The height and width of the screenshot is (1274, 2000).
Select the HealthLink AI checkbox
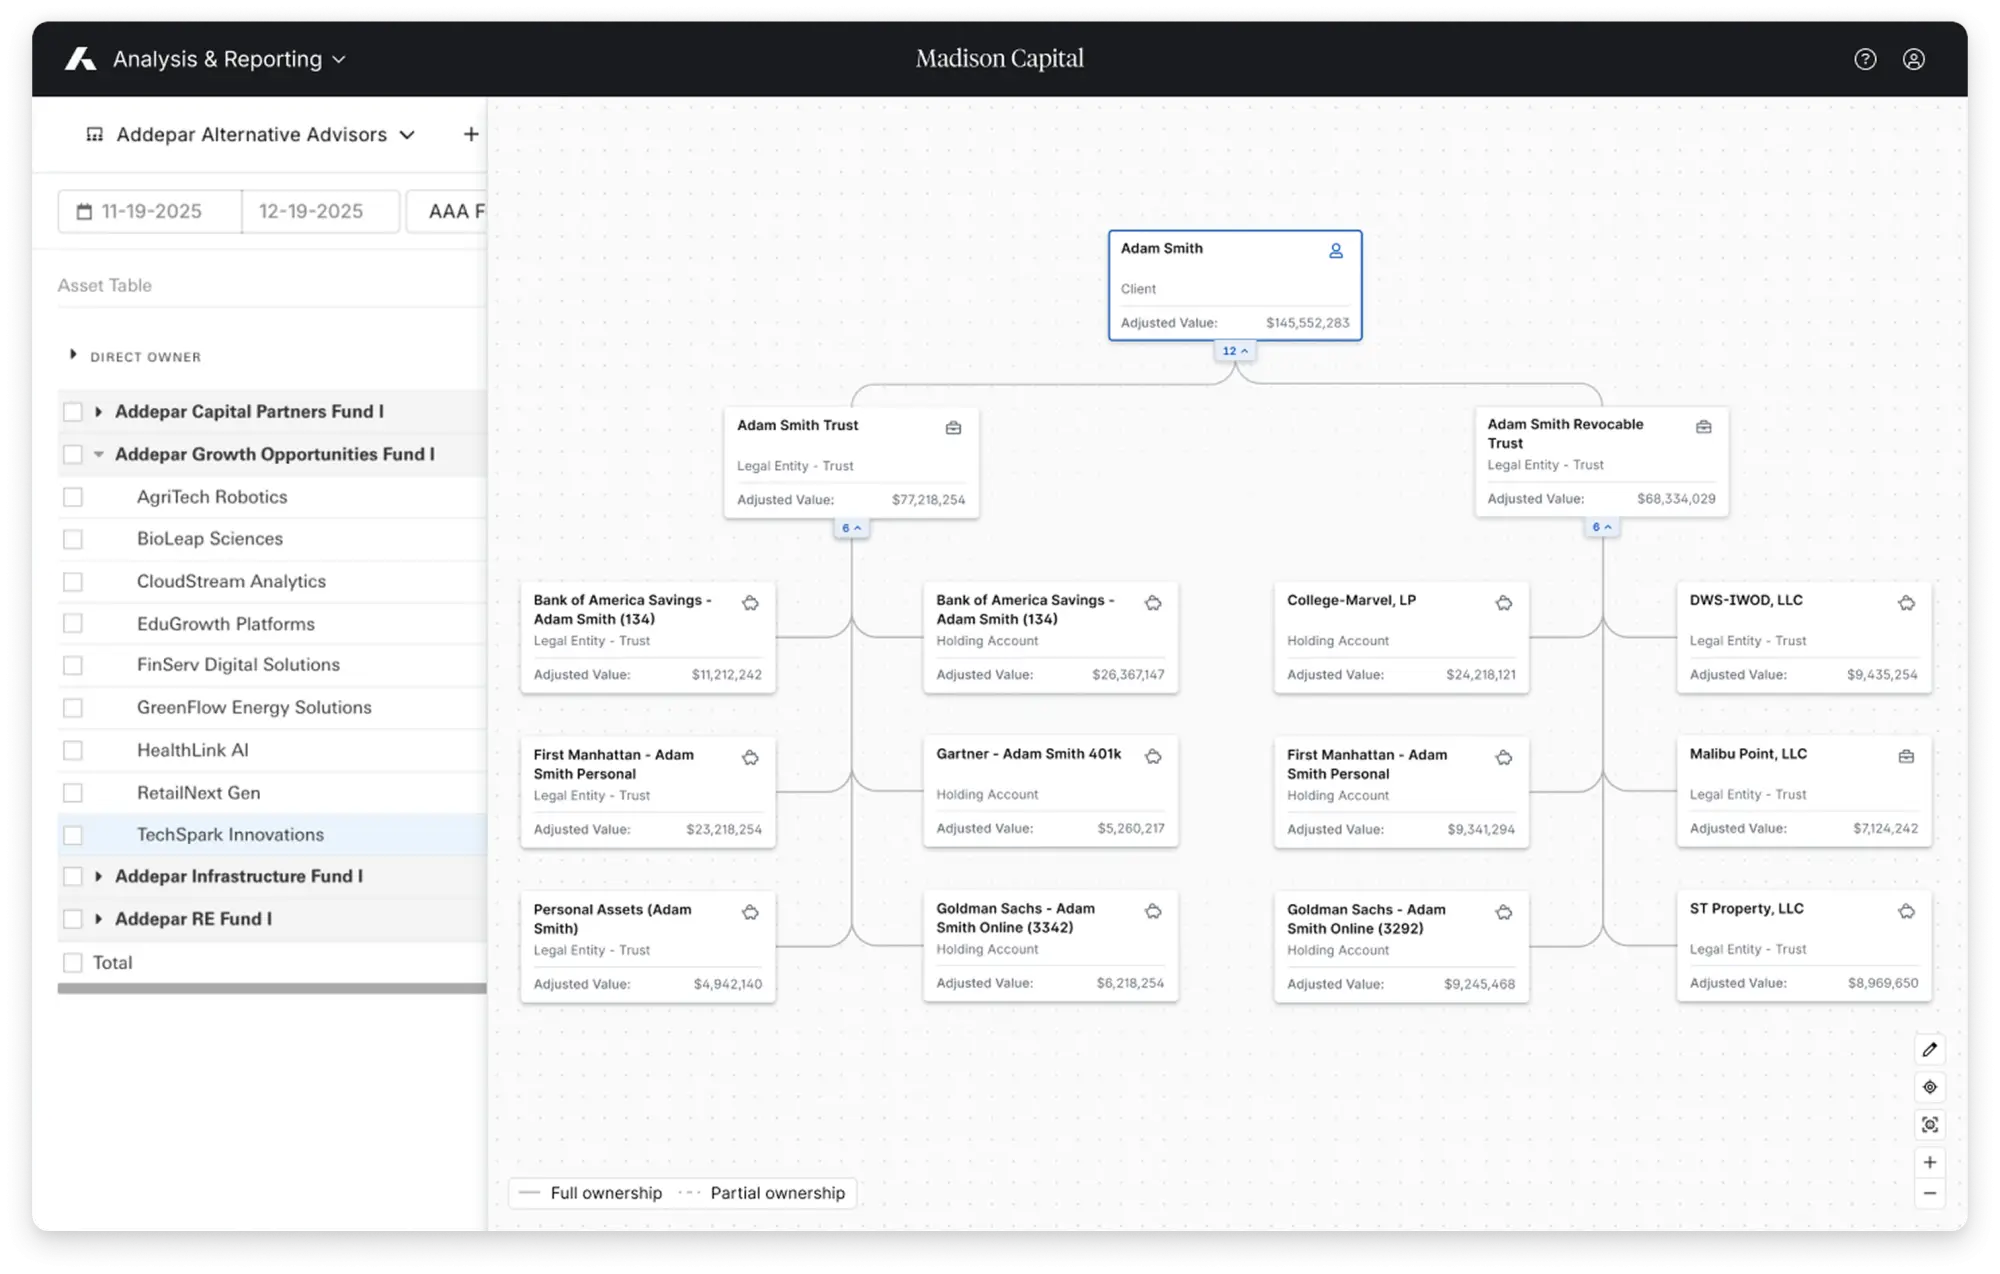[x=72, y=750]
